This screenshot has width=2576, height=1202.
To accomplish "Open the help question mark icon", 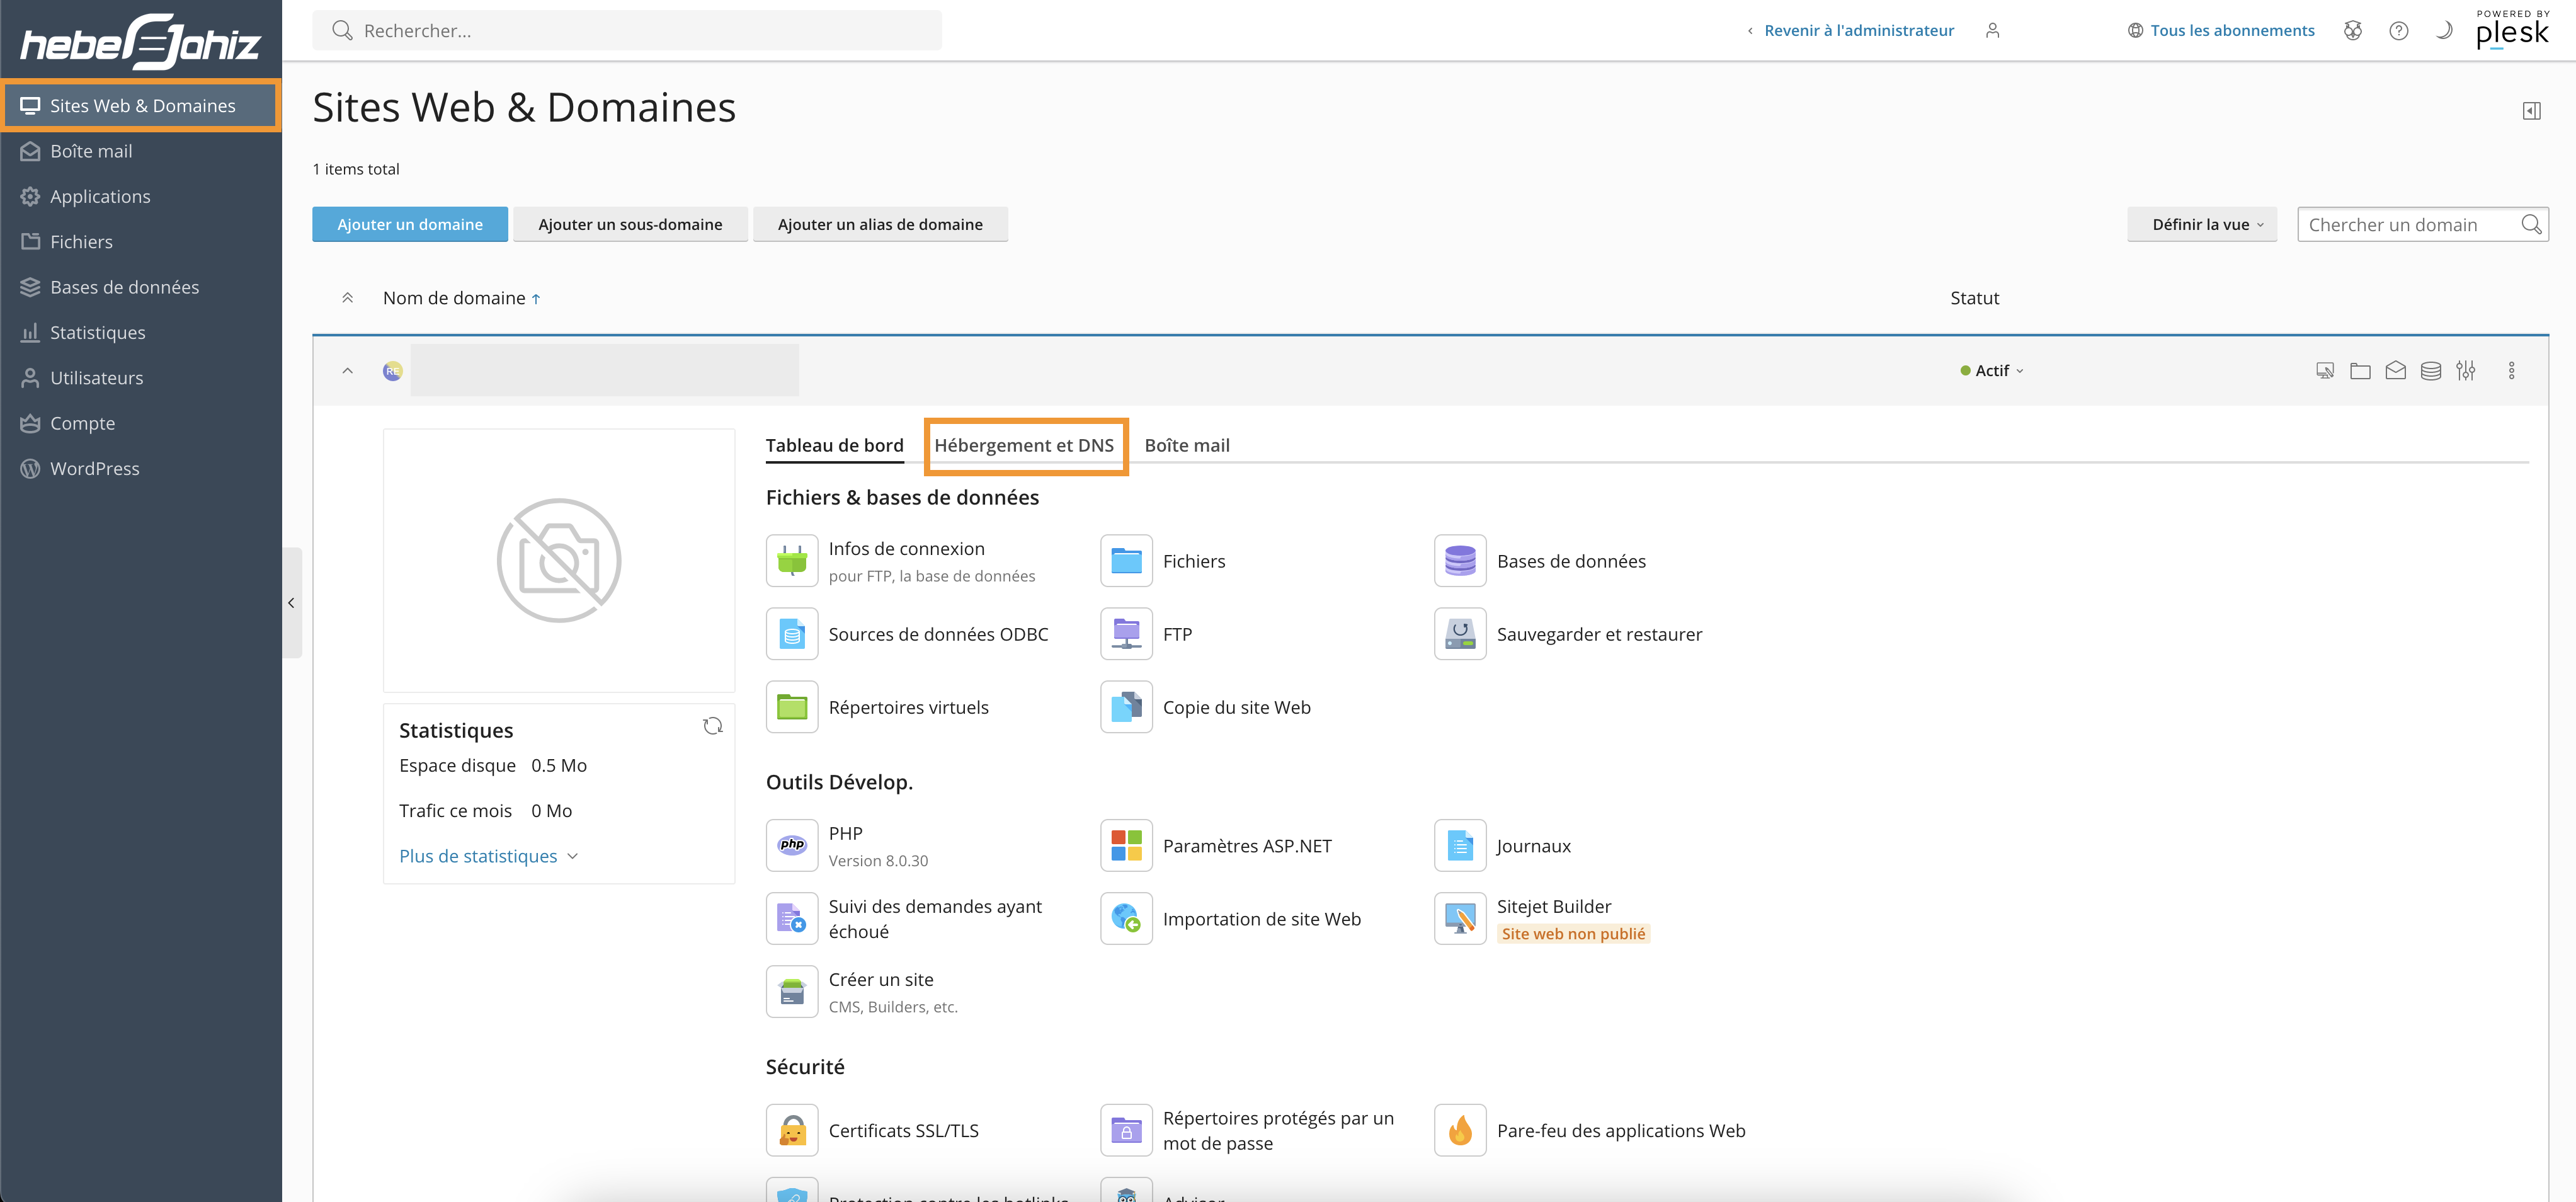I will pyautogui.click(x=2398, y=30).
